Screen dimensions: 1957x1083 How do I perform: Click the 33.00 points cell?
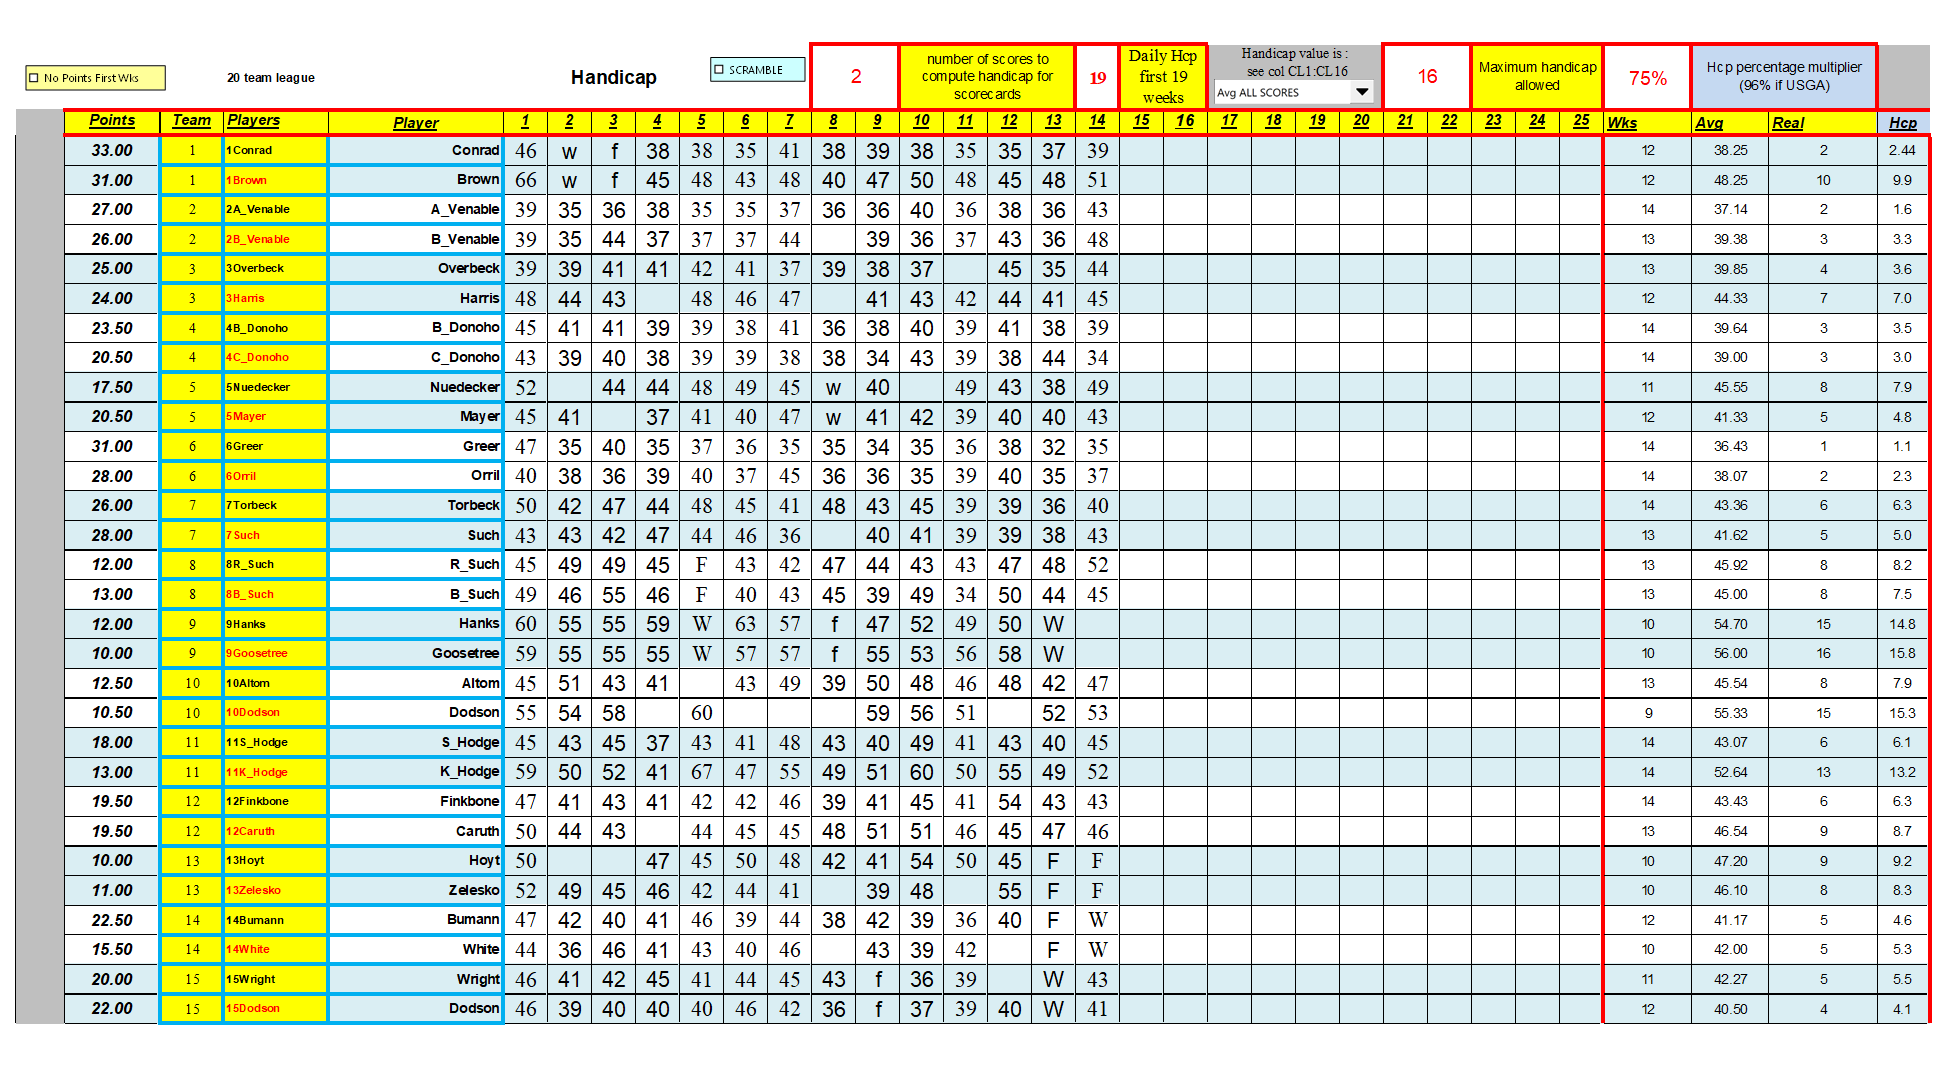pos(112,150)
